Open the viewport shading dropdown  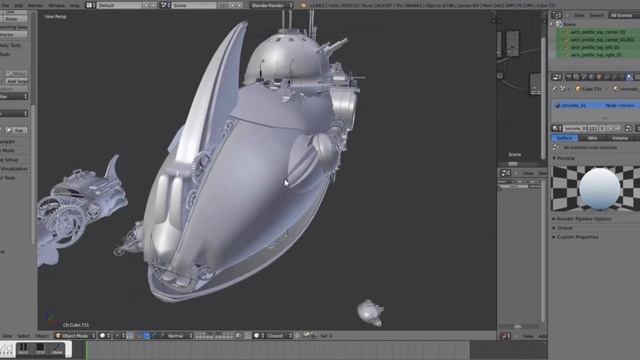[x=105, y=336]
